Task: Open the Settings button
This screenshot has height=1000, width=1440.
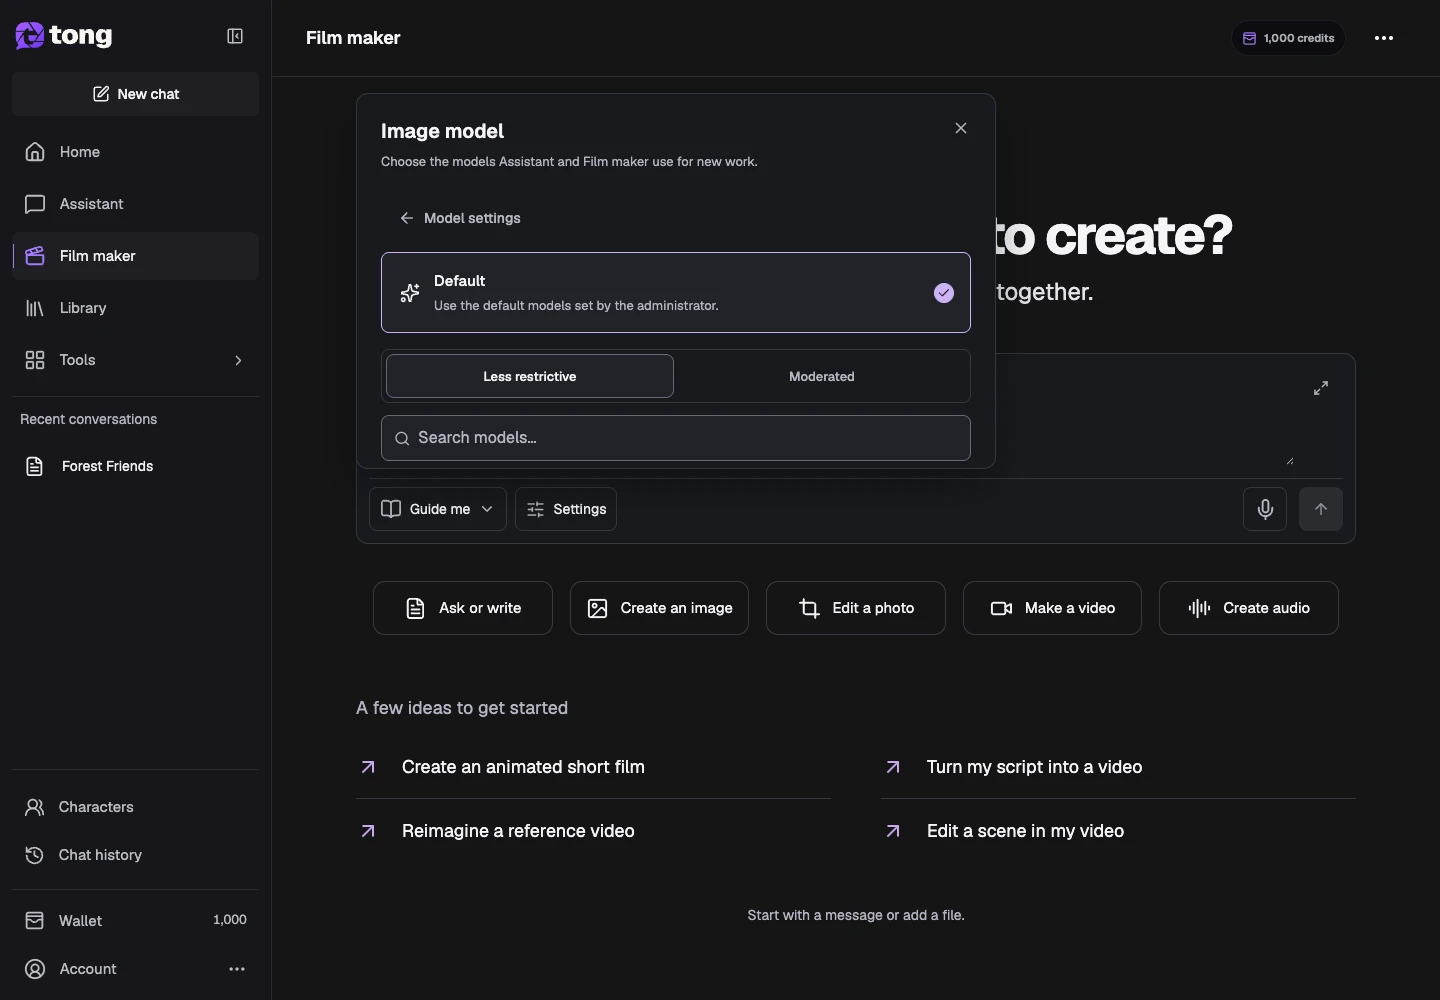Action: pyautogui.click(x=566, y=509)
